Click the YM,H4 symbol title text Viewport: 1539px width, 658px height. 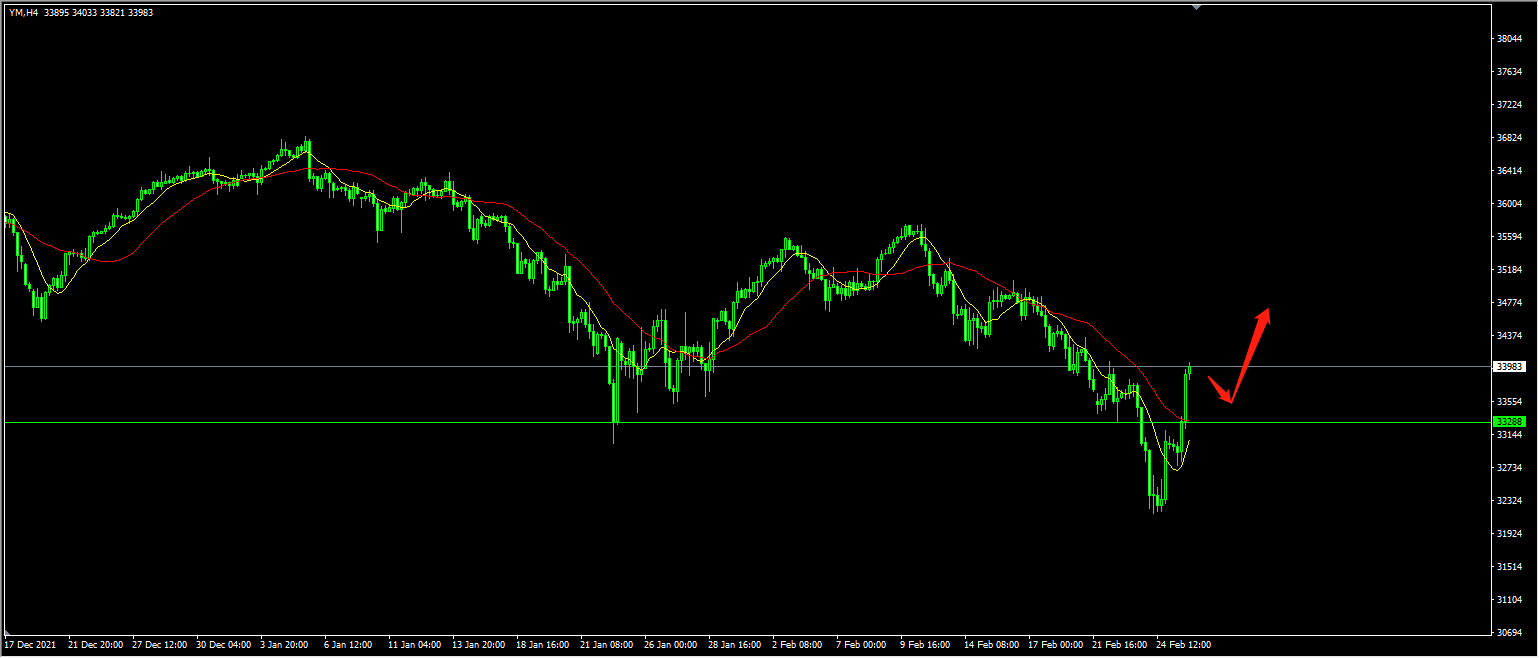(x=24, y=13)
